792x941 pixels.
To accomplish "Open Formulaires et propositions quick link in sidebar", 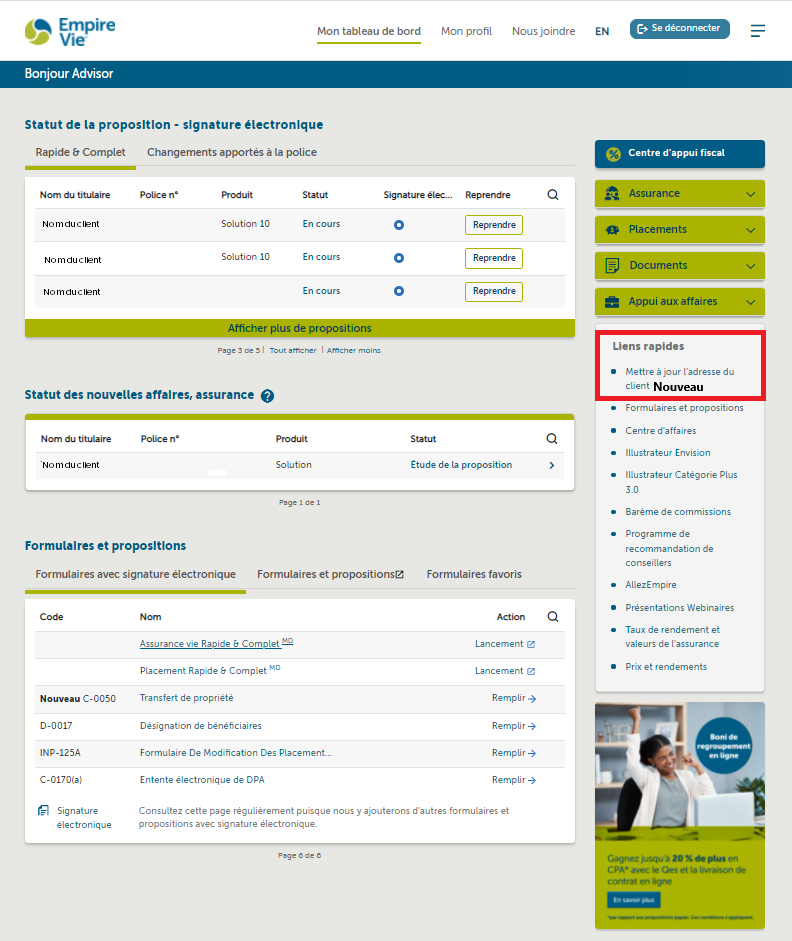I will tap(684, 408).
